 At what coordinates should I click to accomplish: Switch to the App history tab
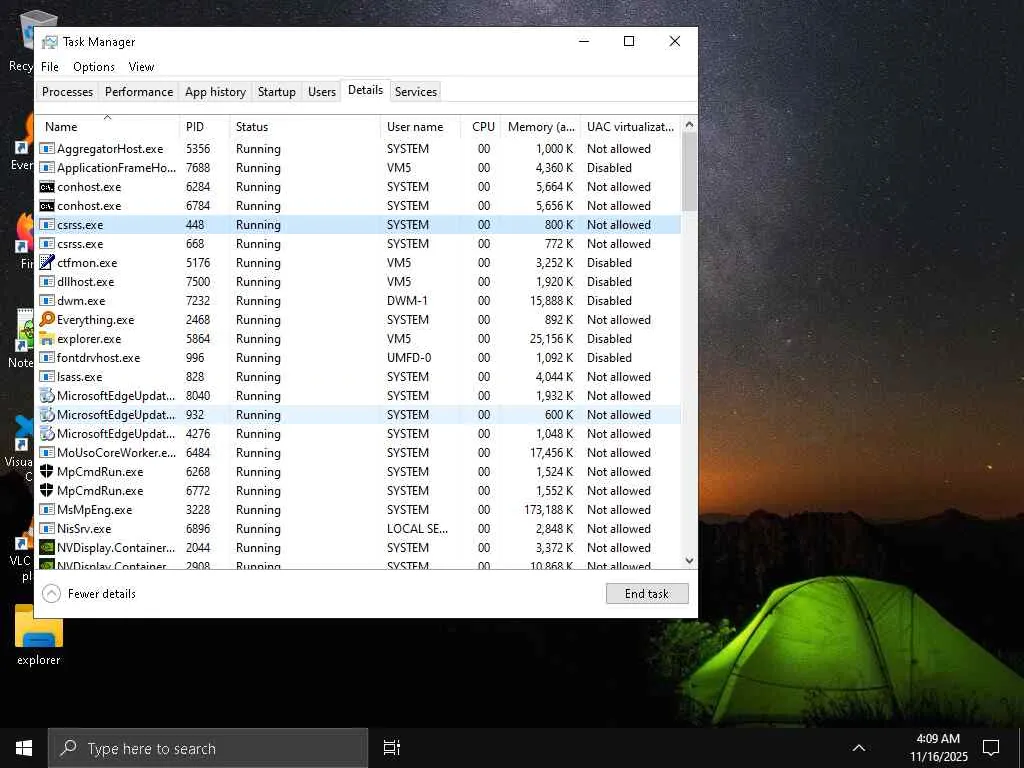pos(215,91)
